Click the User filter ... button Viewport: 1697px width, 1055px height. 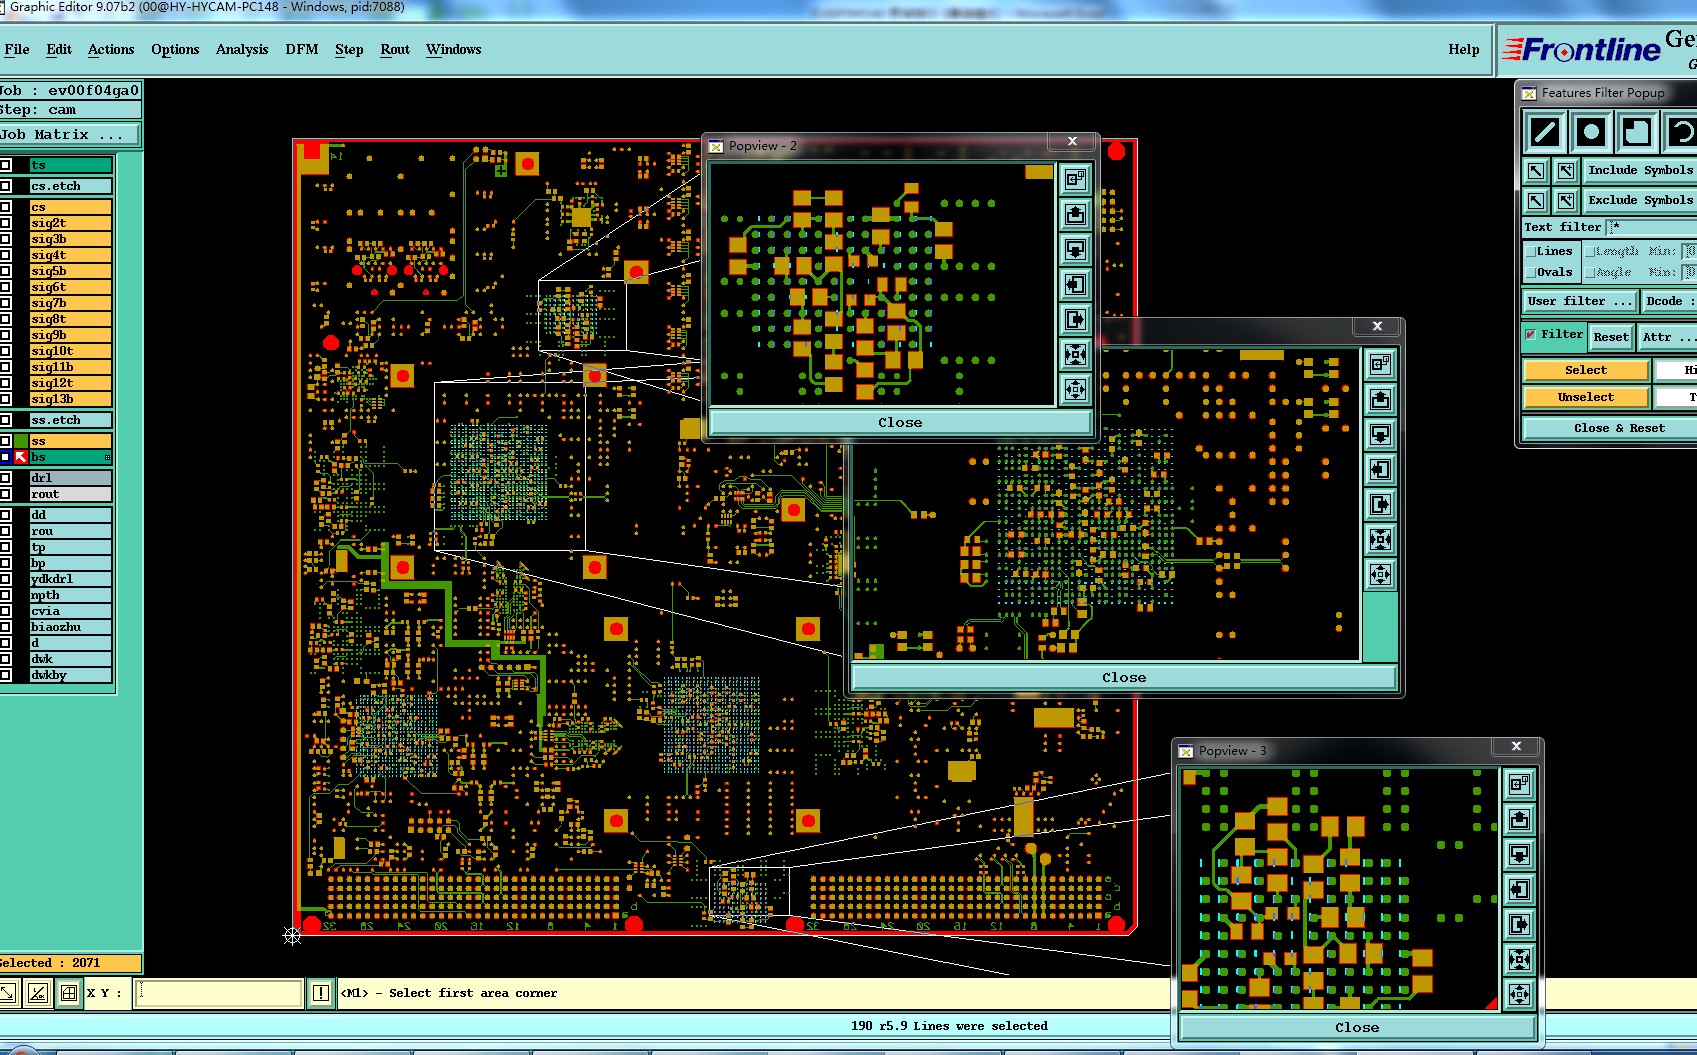coord(1580,301)
